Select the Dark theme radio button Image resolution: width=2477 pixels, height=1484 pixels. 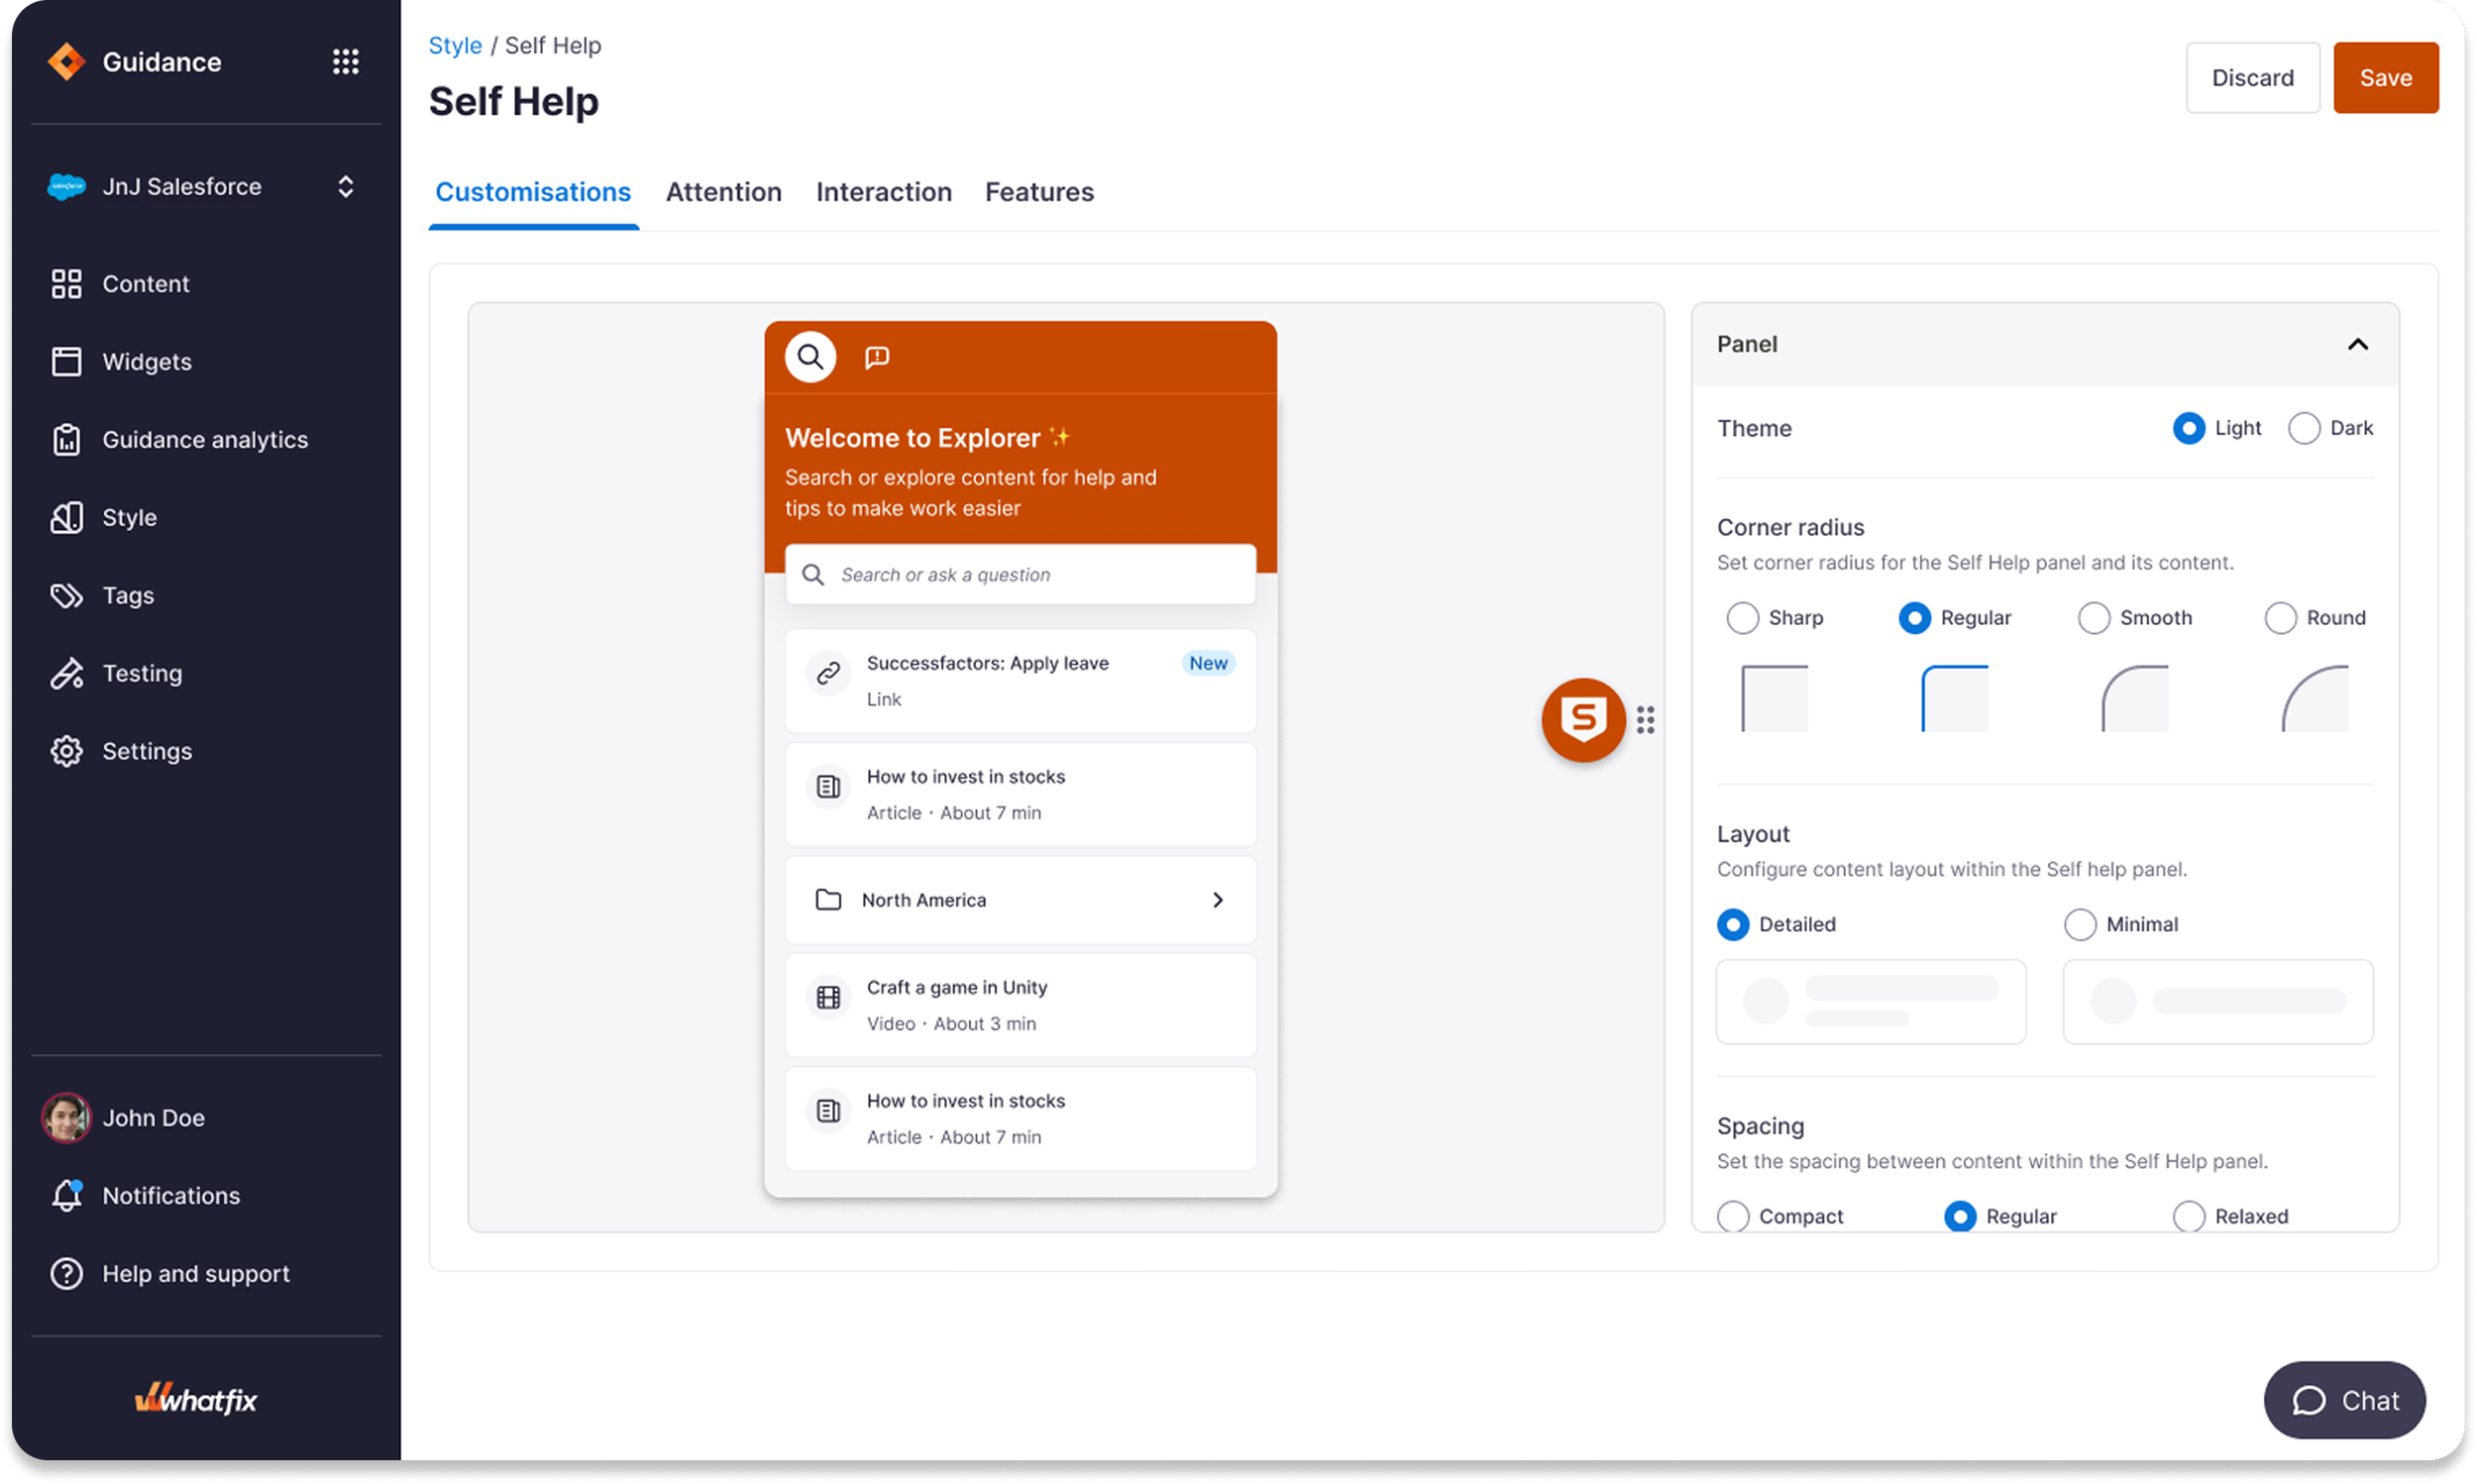[x=2304, y=429]
